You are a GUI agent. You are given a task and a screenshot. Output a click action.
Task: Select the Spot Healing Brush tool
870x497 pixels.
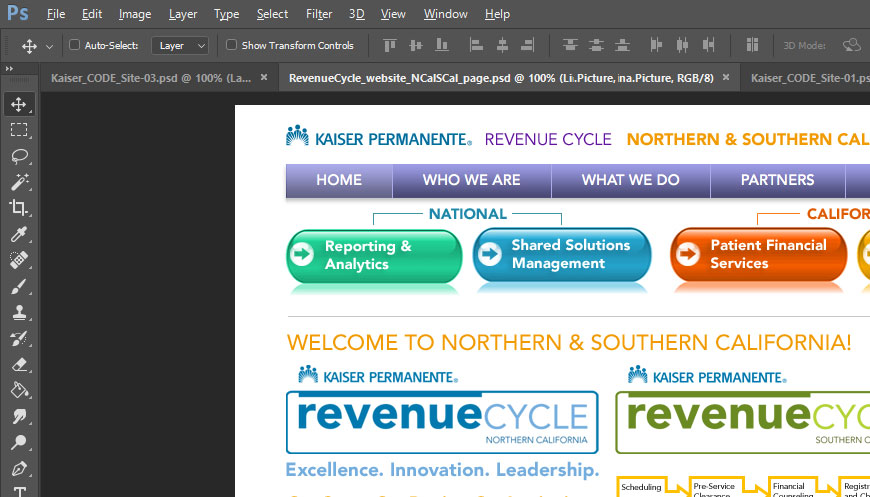click(x=19, y=260)
